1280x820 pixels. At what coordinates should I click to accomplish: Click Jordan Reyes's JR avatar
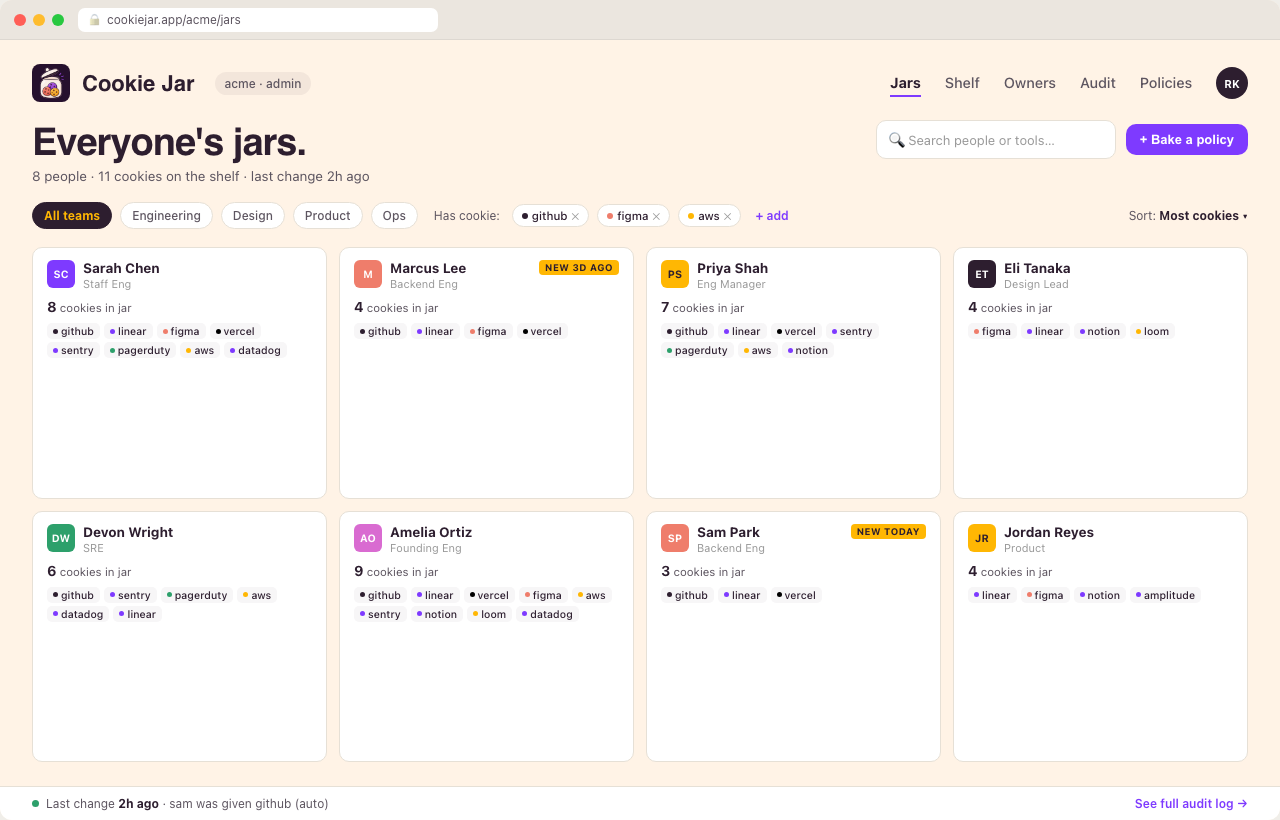[x=982, y=538]
